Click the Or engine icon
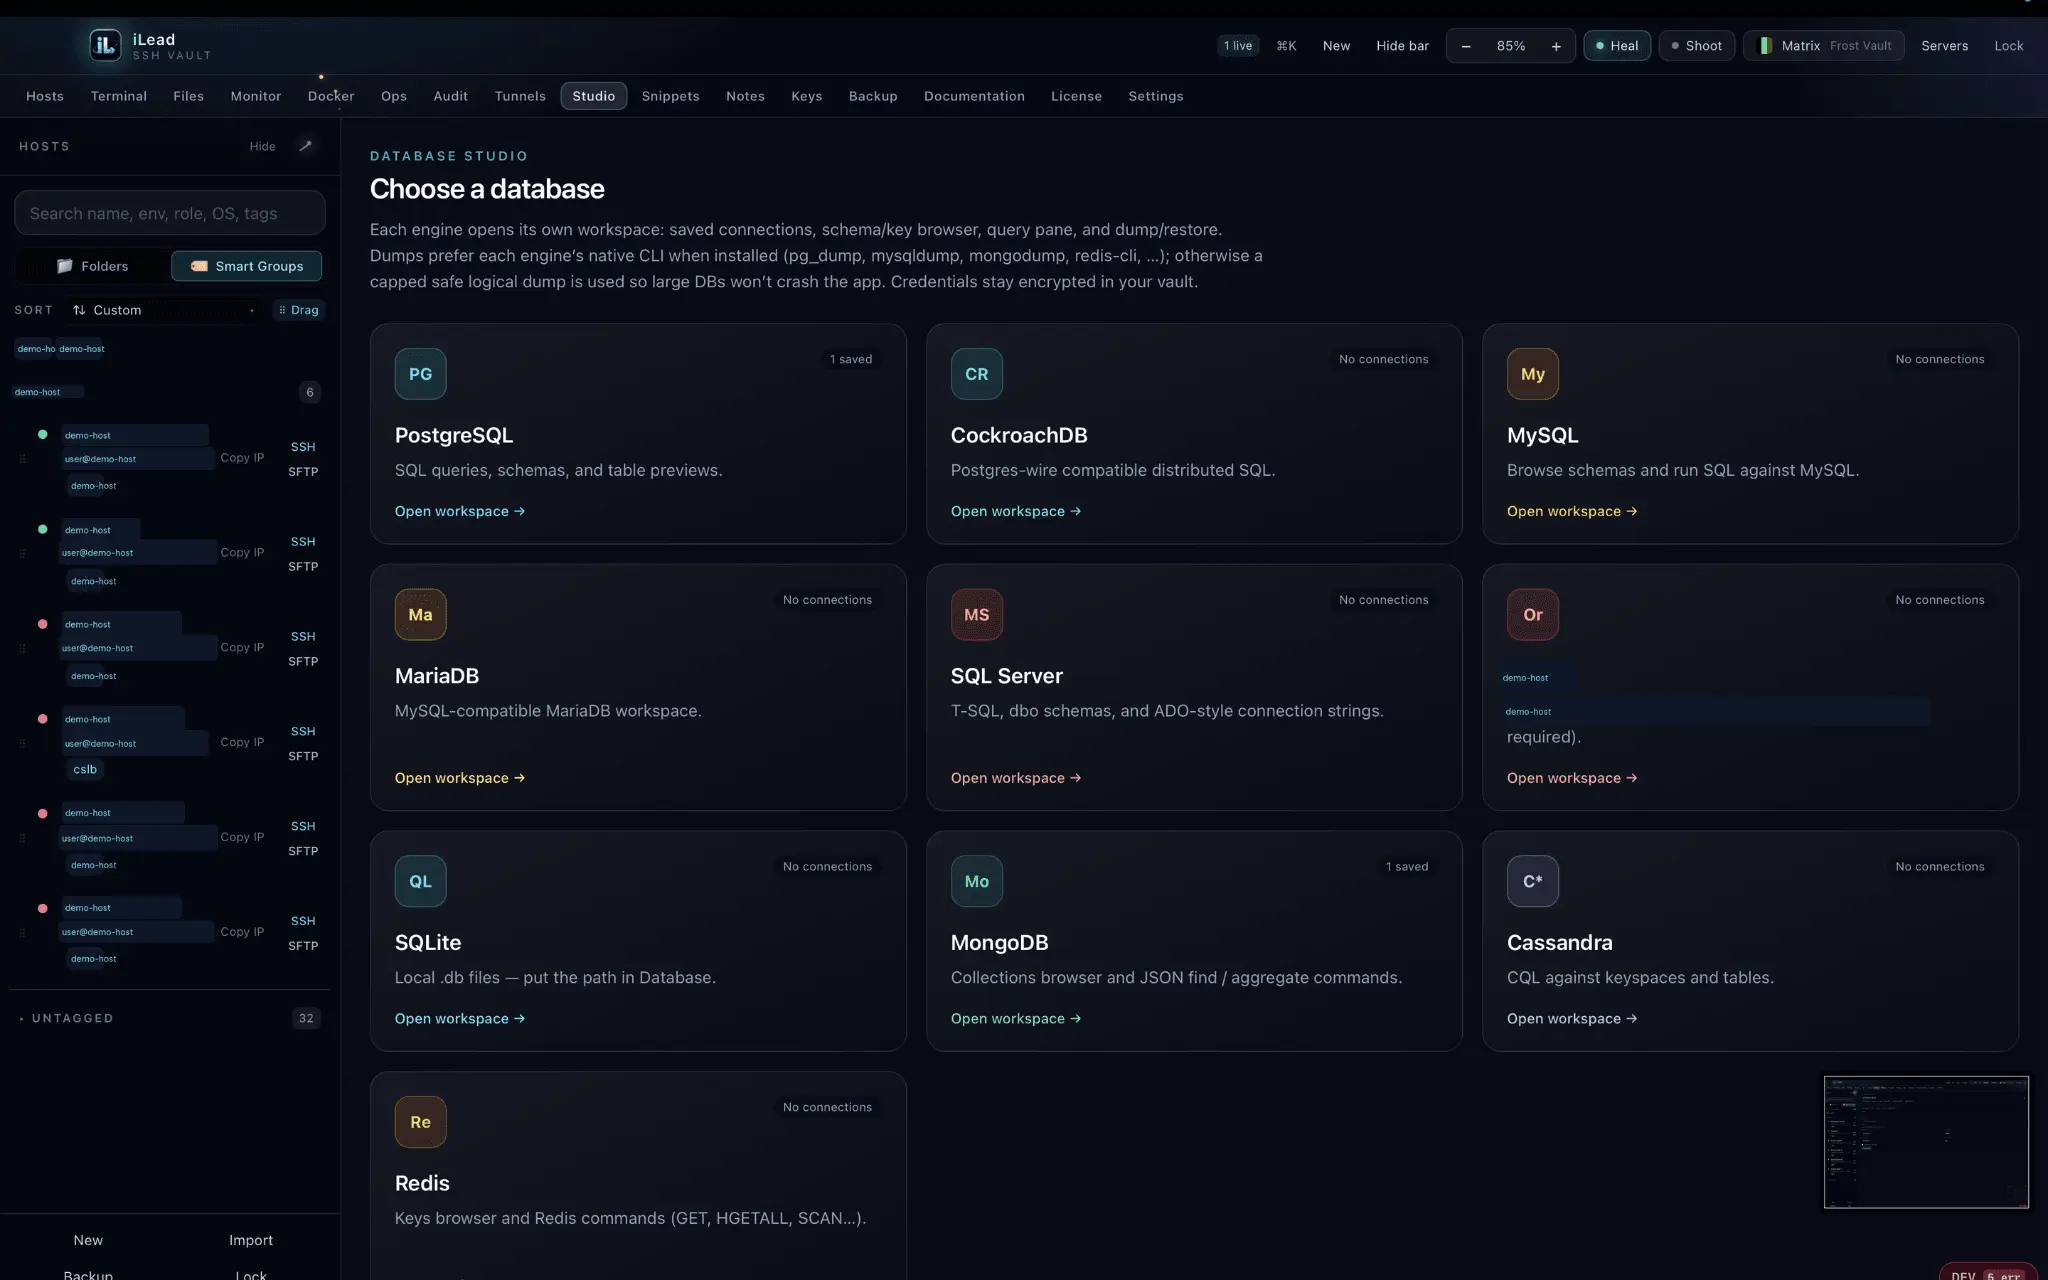Image resolution: width=2048 pixels, height=1280 pixels. [1532, 614]
